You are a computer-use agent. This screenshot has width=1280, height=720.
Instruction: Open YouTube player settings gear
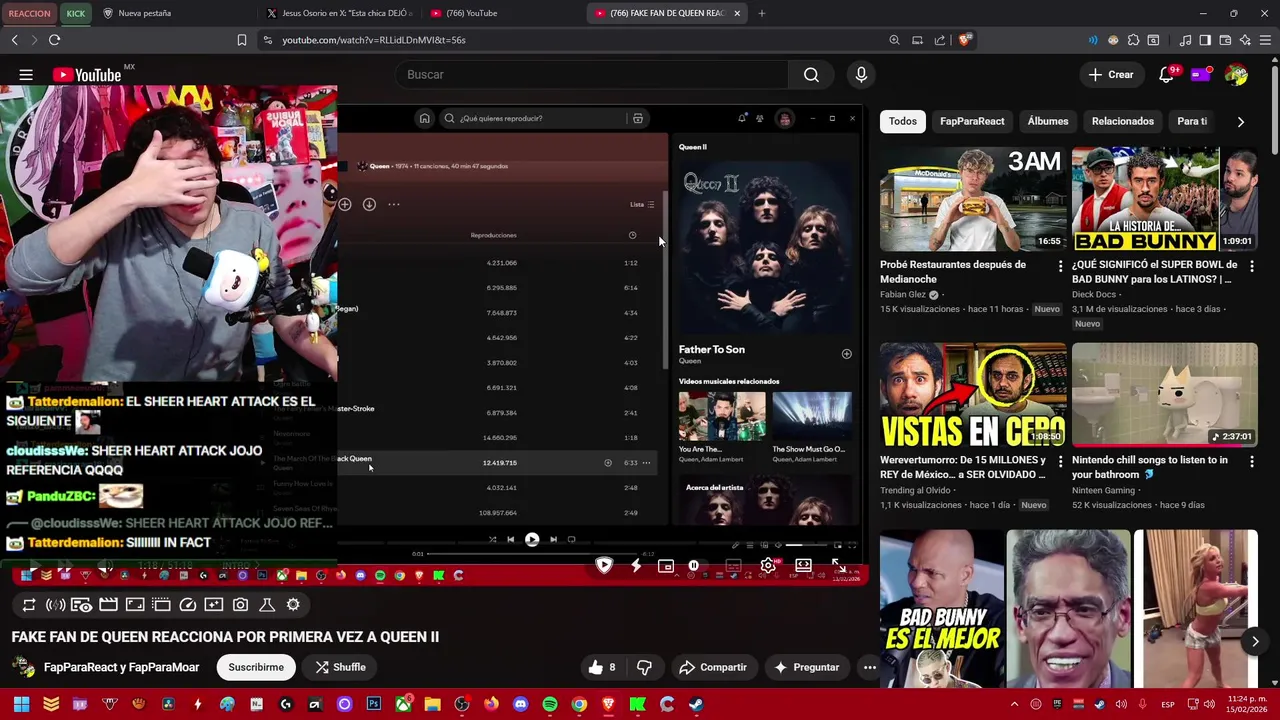(768, 566)
